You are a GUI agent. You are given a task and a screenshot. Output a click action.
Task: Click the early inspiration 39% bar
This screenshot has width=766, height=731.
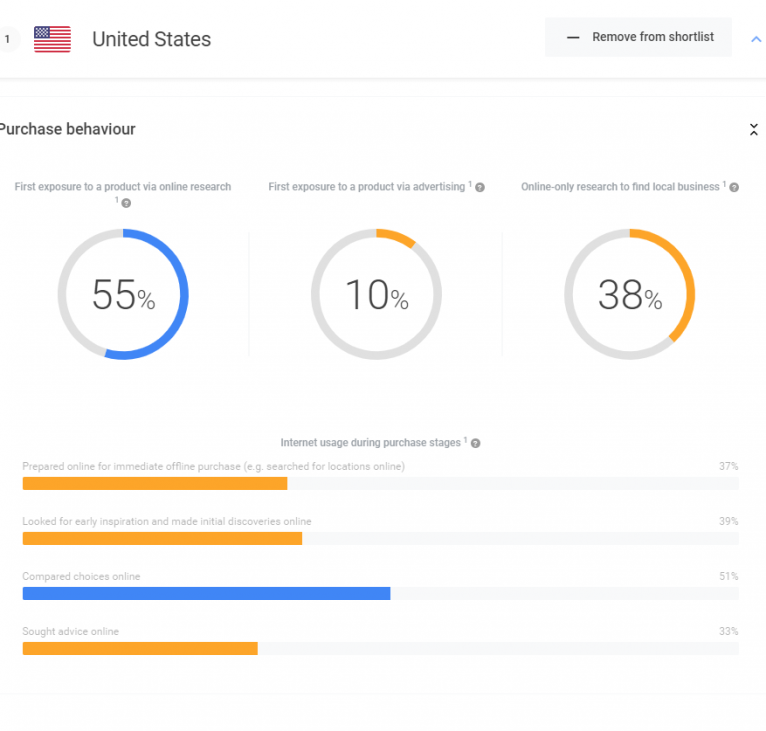click(x=162, y=538)
